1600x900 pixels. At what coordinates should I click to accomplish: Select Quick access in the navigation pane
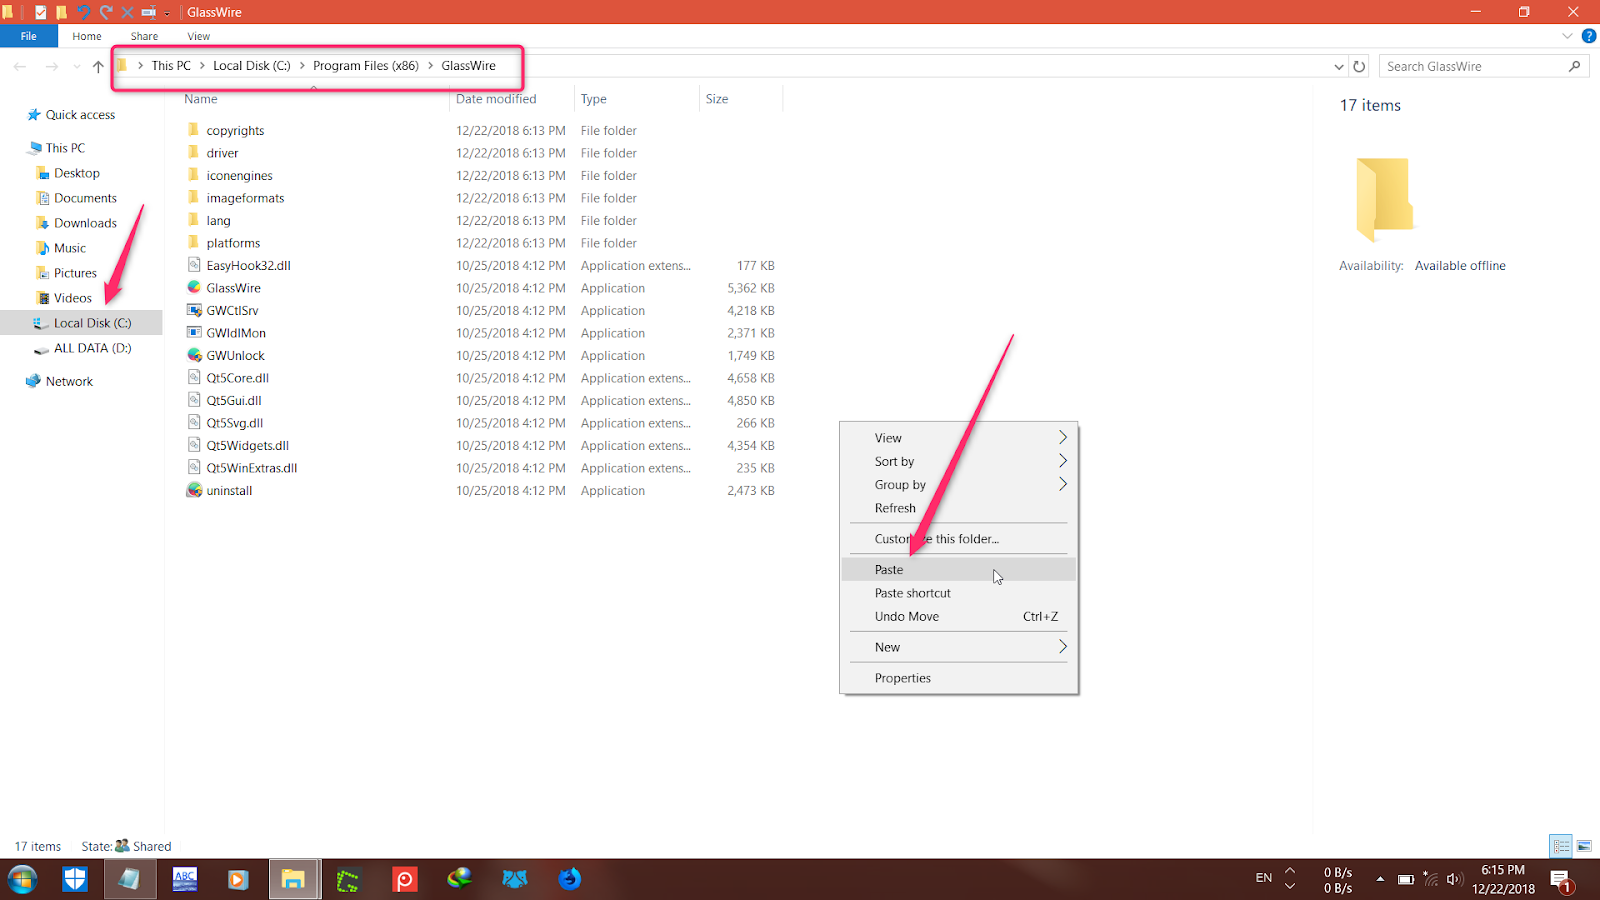[x=80, y=115]
